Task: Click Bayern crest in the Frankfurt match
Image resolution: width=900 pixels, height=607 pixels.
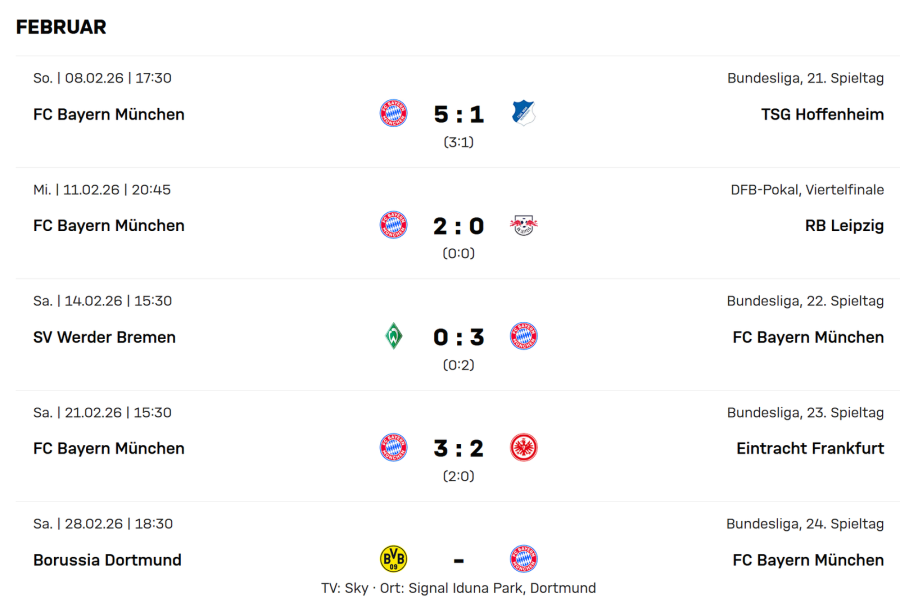Action: (394, 448)
